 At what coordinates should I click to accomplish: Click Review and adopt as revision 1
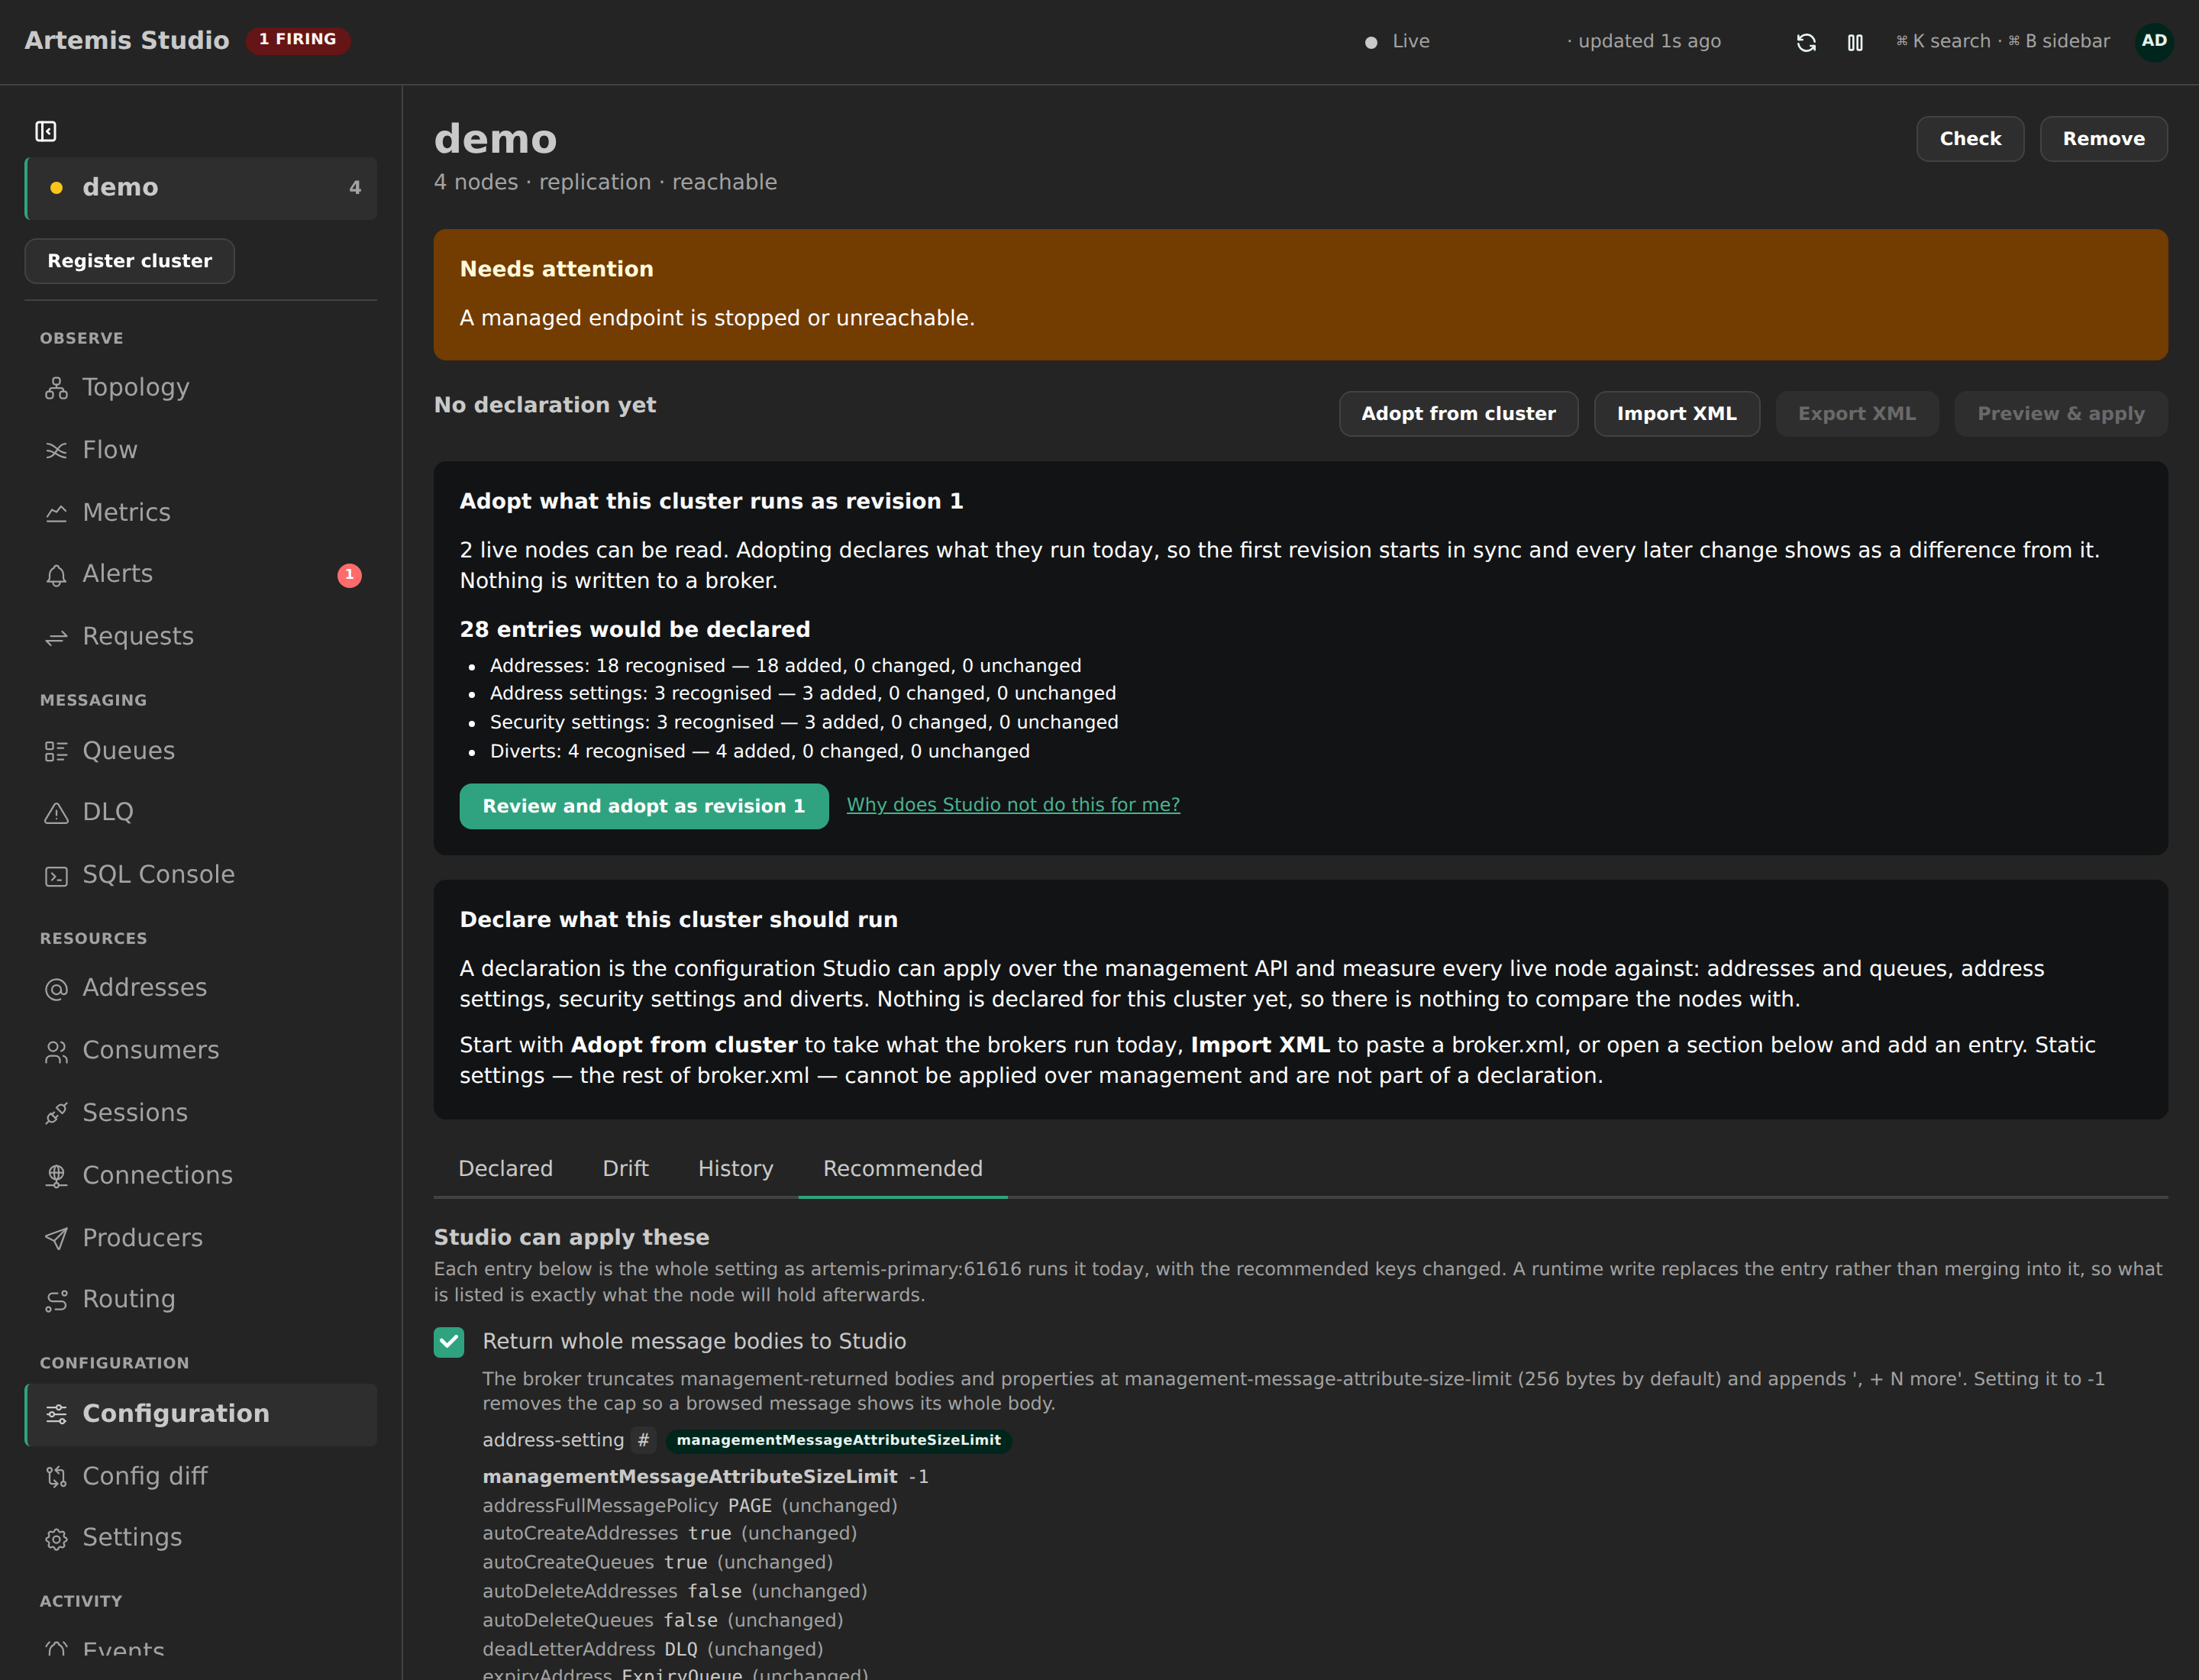click(643, 806)
